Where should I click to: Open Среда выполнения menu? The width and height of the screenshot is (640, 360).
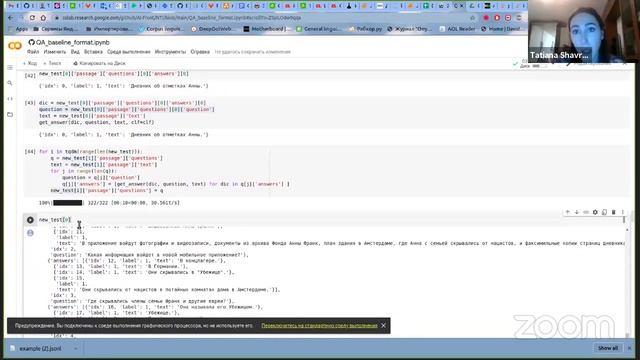click(x=129, y=52)
